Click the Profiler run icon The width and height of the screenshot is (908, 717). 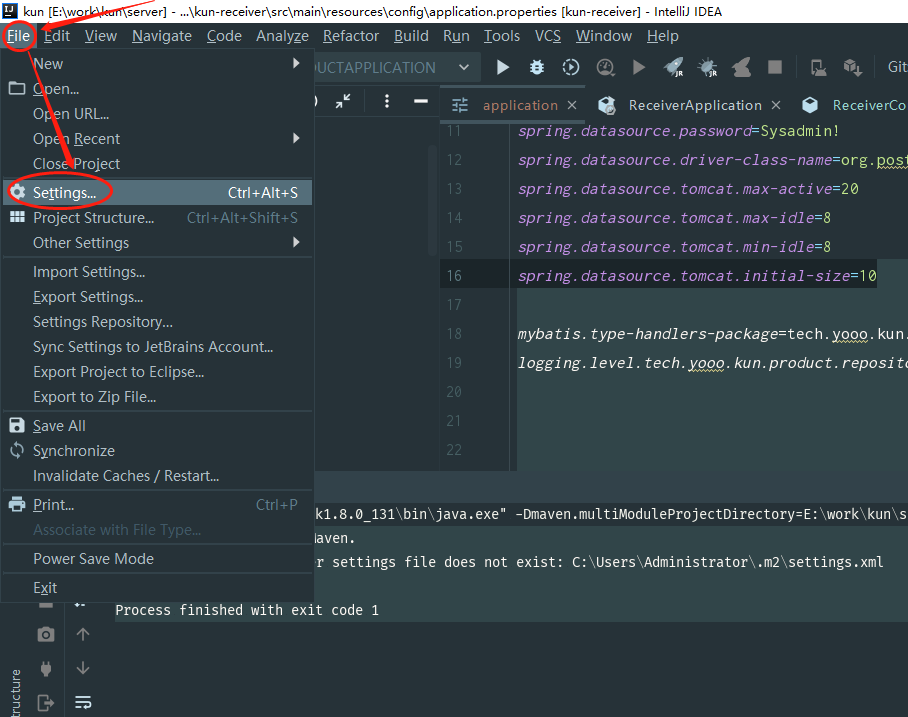605,68
